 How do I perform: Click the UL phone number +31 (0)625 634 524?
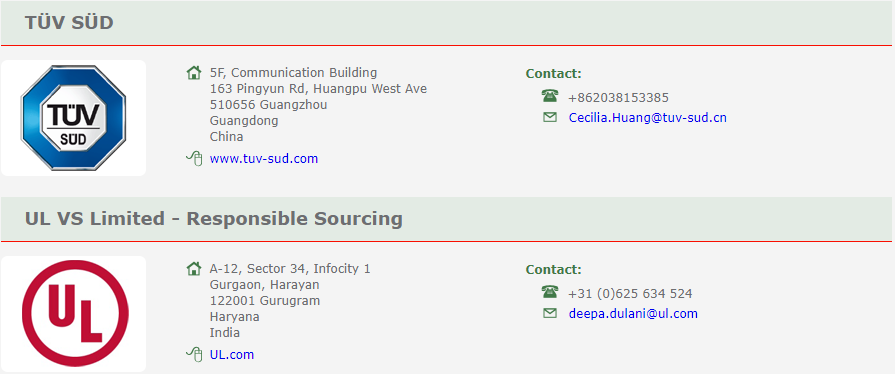point(630,294)
